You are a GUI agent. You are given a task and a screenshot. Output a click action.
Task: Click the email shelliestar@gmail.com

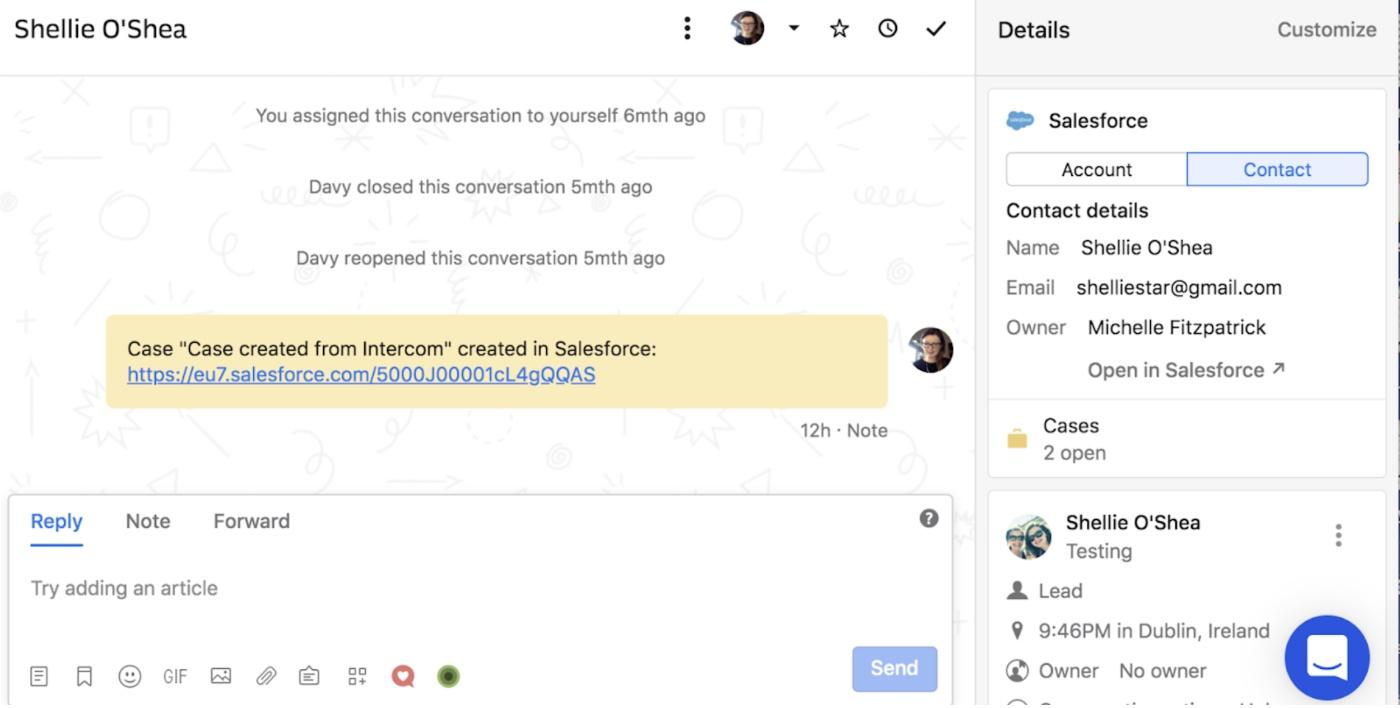point(1179,288)
